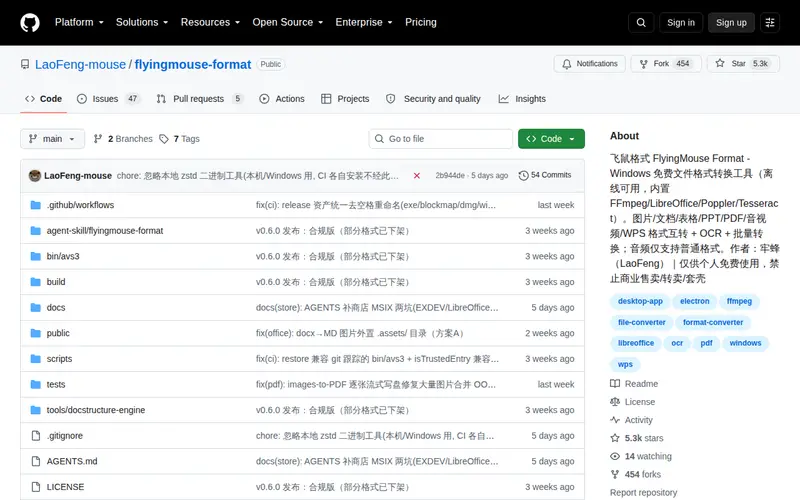
Task: Open the green Code dropdown button
Action: 551,139
